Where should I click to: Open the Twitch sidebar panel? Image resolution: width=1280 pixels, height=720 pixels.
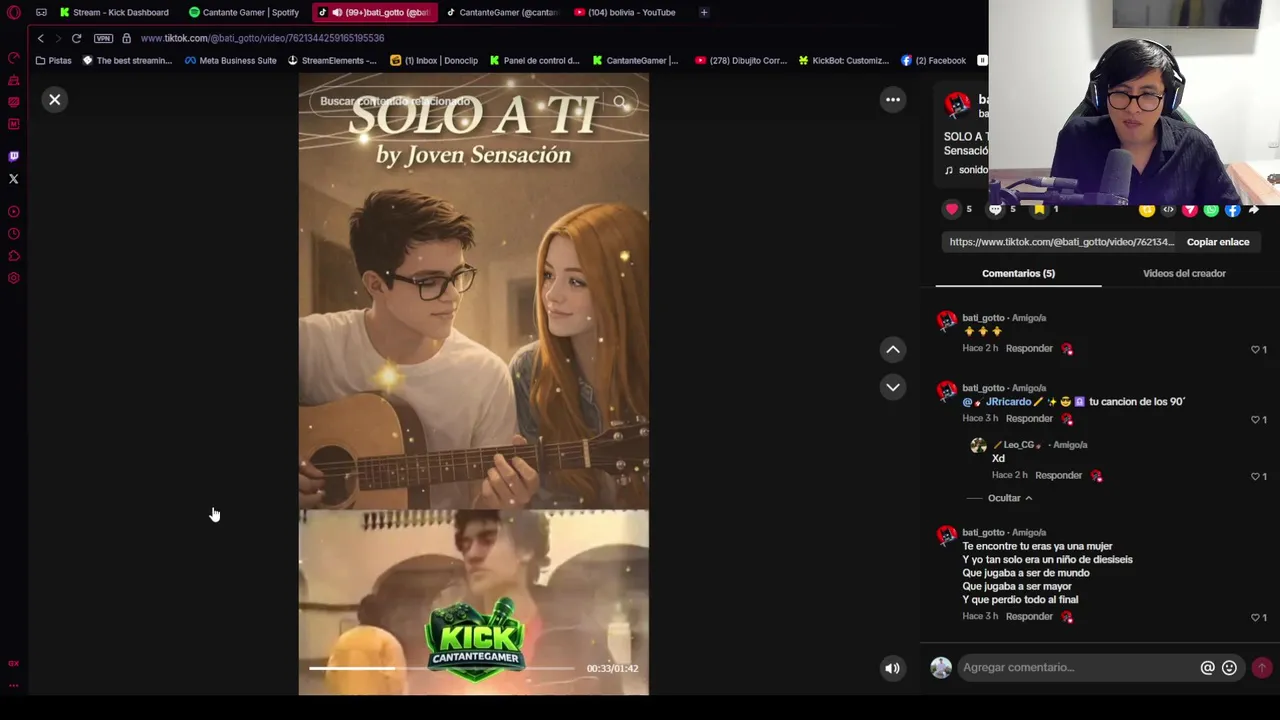(14, 156)
